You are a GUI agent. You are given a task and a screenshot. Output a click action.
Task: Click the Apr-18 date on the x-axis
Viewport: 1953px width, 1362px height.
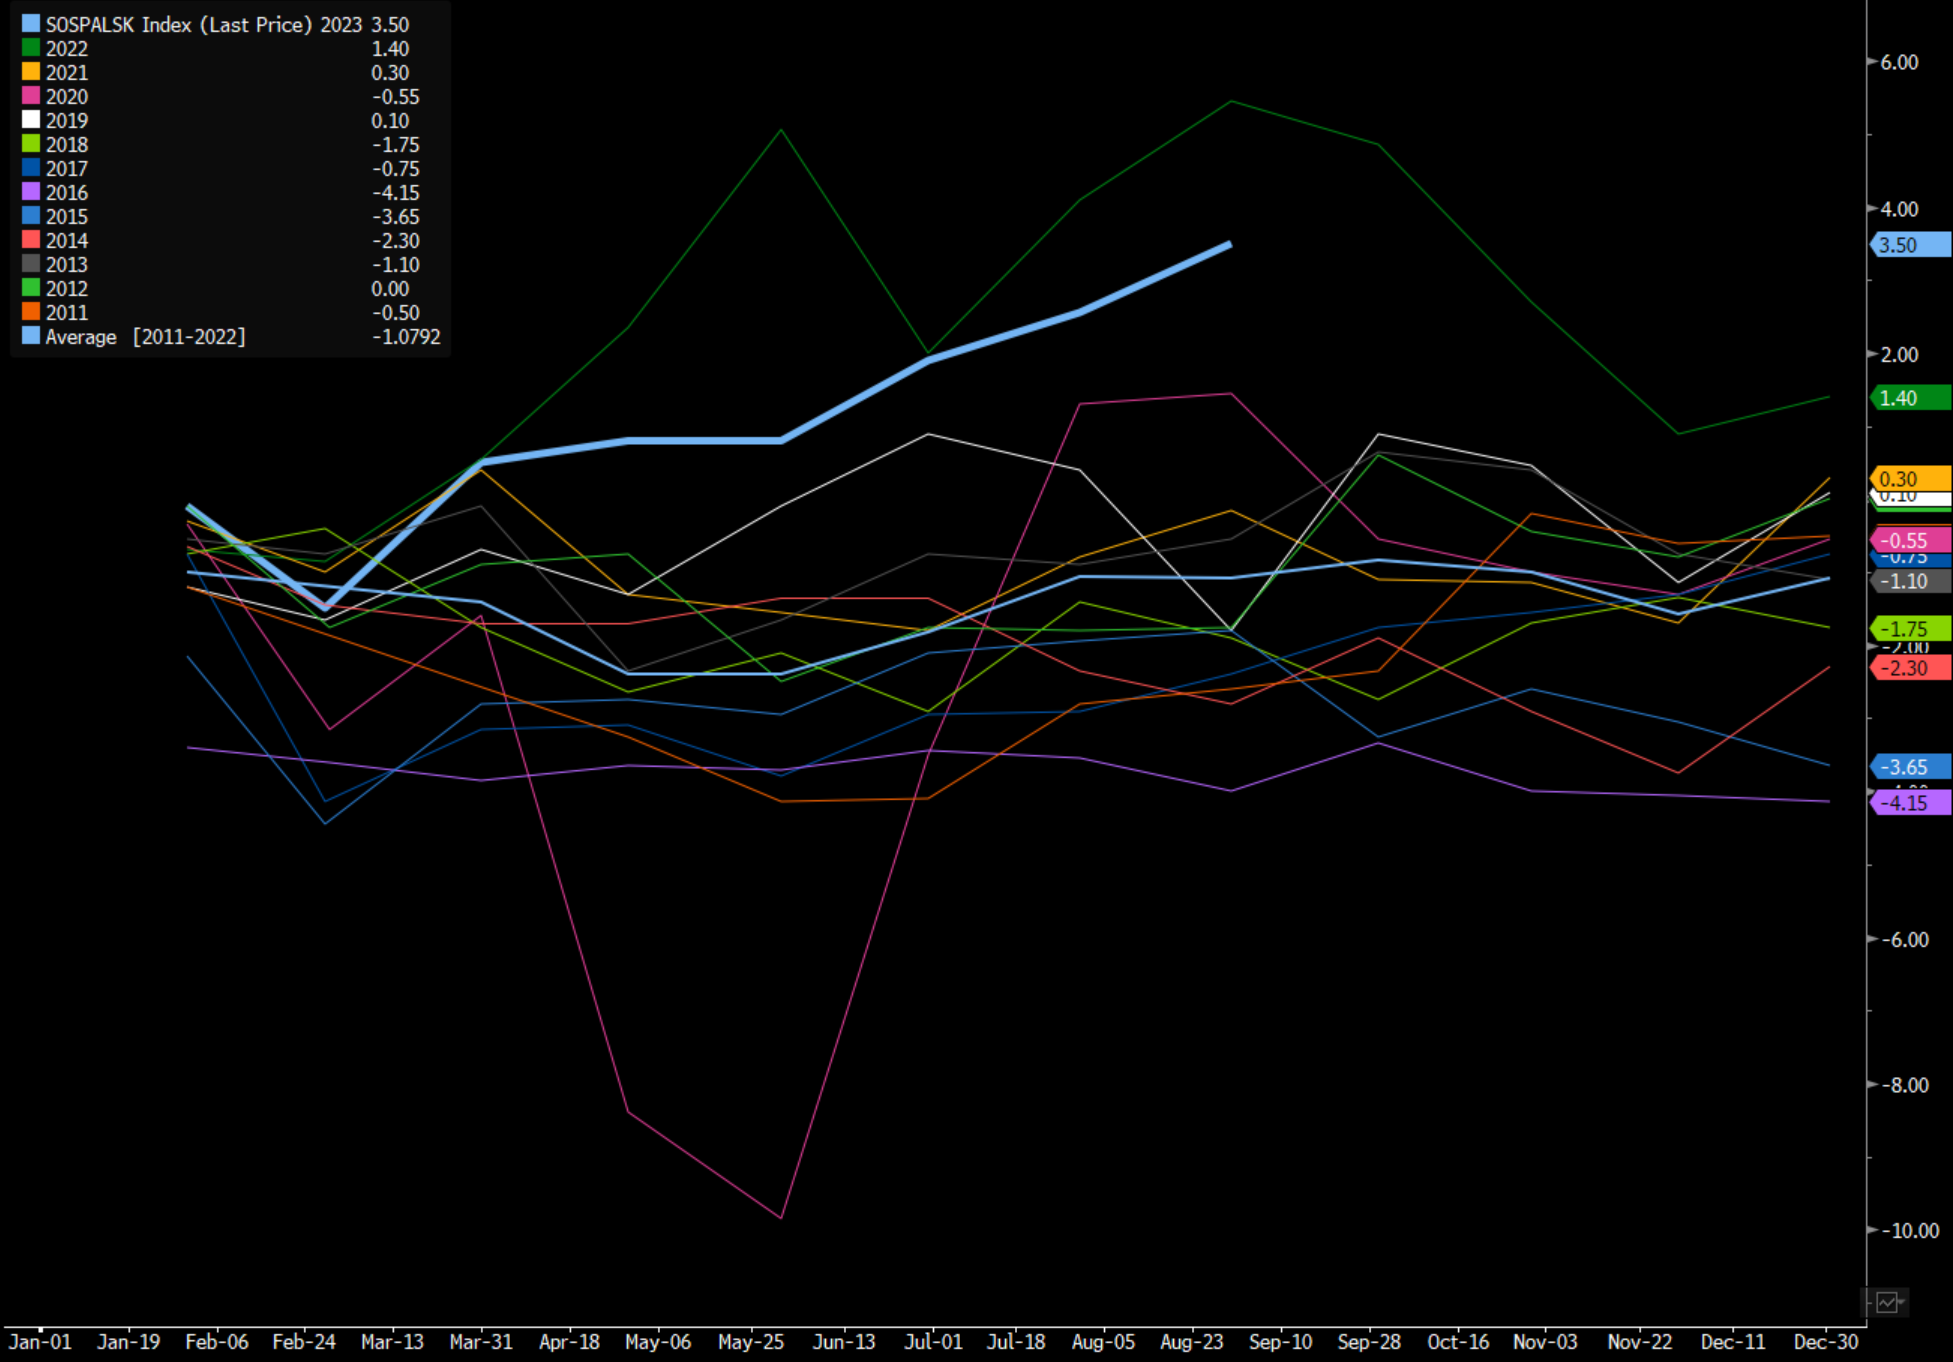[569, 1342]
